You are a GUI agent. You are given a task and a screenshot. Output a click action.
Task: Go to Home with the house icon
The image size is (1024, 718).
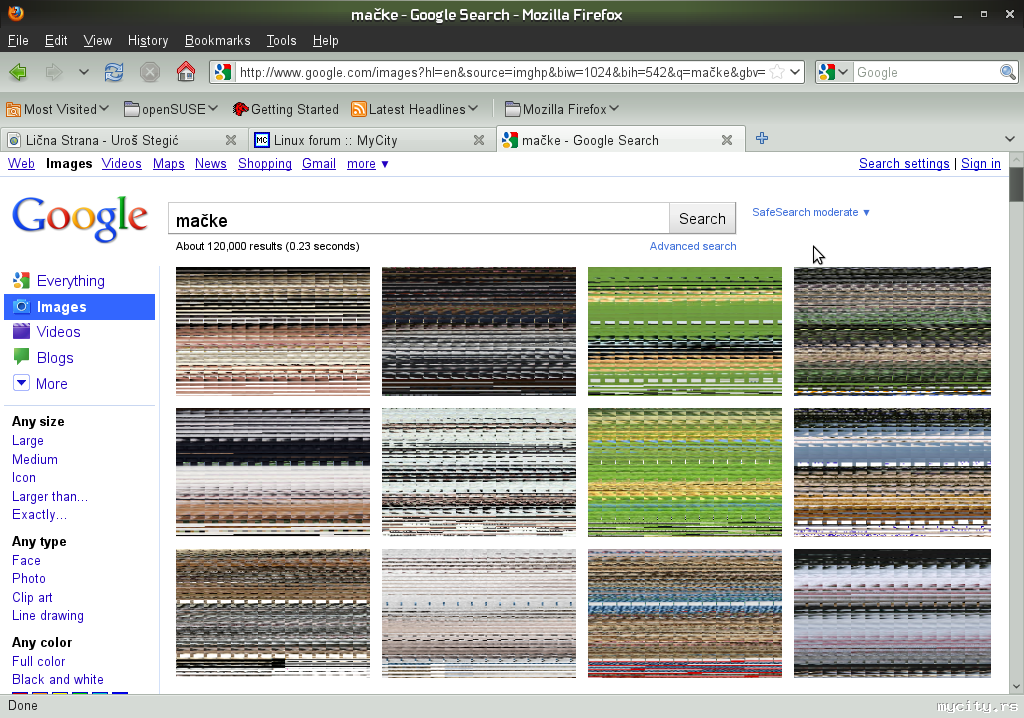185,72
